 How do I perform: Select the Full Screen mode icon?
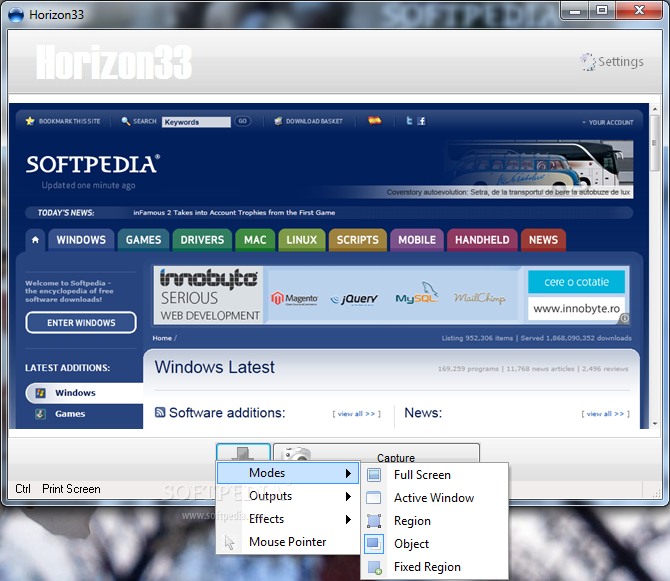point(374,475)
